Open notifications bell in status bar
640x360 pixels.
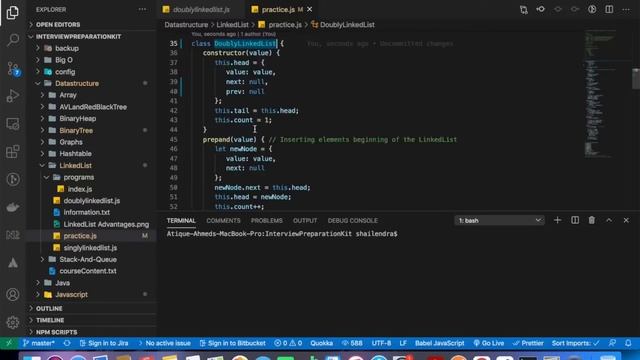628,343
